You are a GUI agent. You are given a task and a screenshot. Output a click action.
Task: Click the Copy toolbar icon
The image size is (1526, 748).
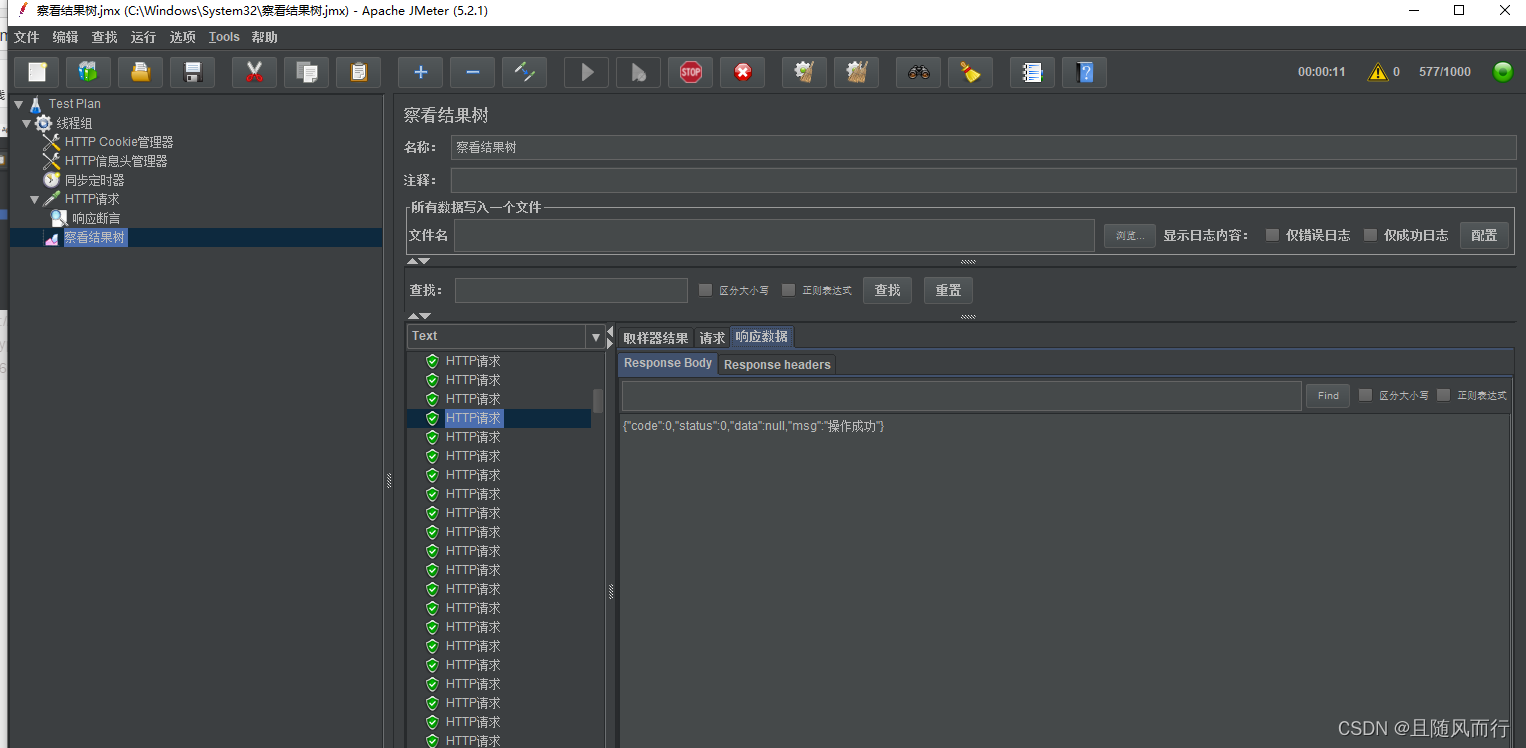click(307, 72)
